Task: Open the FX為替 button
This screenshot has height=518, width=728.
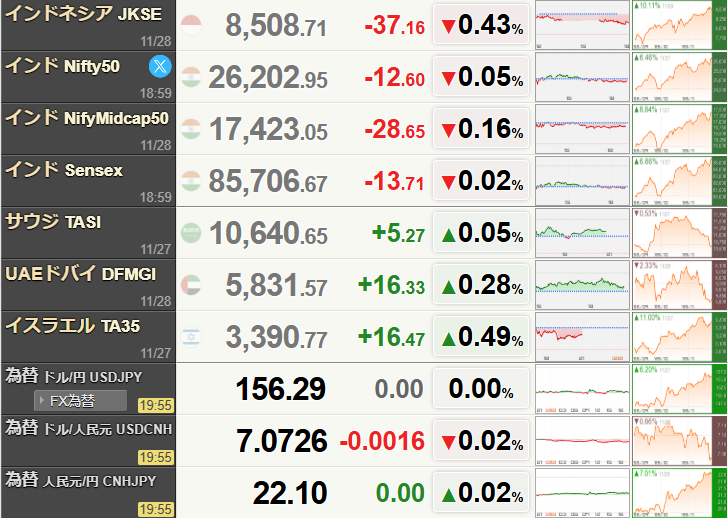Action: pyautogui.click(x=80, y=401)
